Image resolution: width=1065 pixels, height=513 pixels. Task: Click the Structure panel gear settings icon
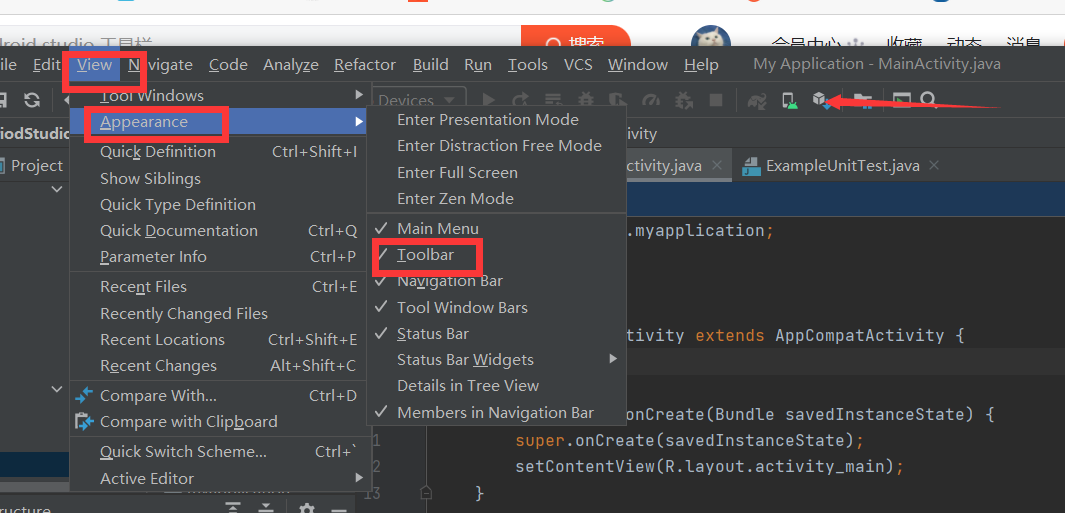pos(307,508)
